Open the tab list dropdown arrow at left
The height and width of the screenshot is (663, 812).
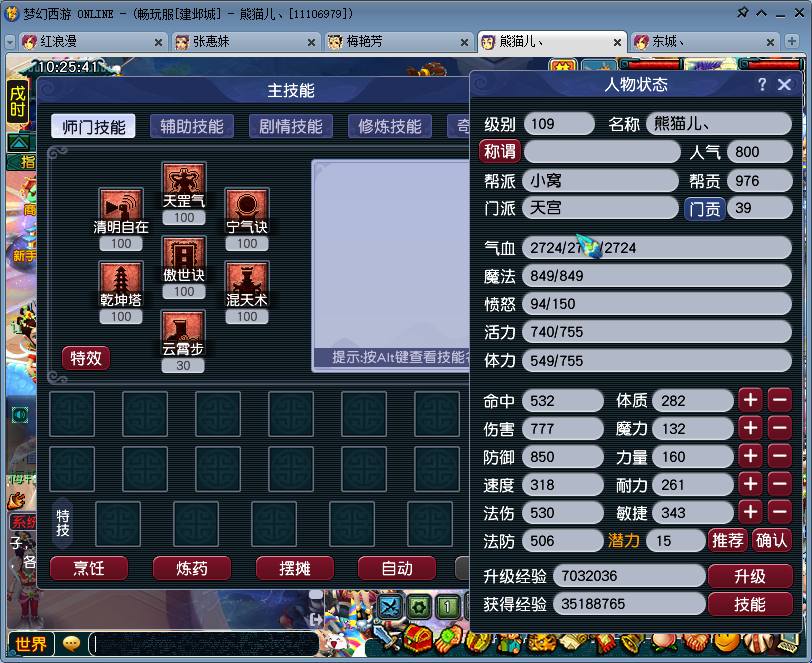pyautogui.click(x=10, y=42)
